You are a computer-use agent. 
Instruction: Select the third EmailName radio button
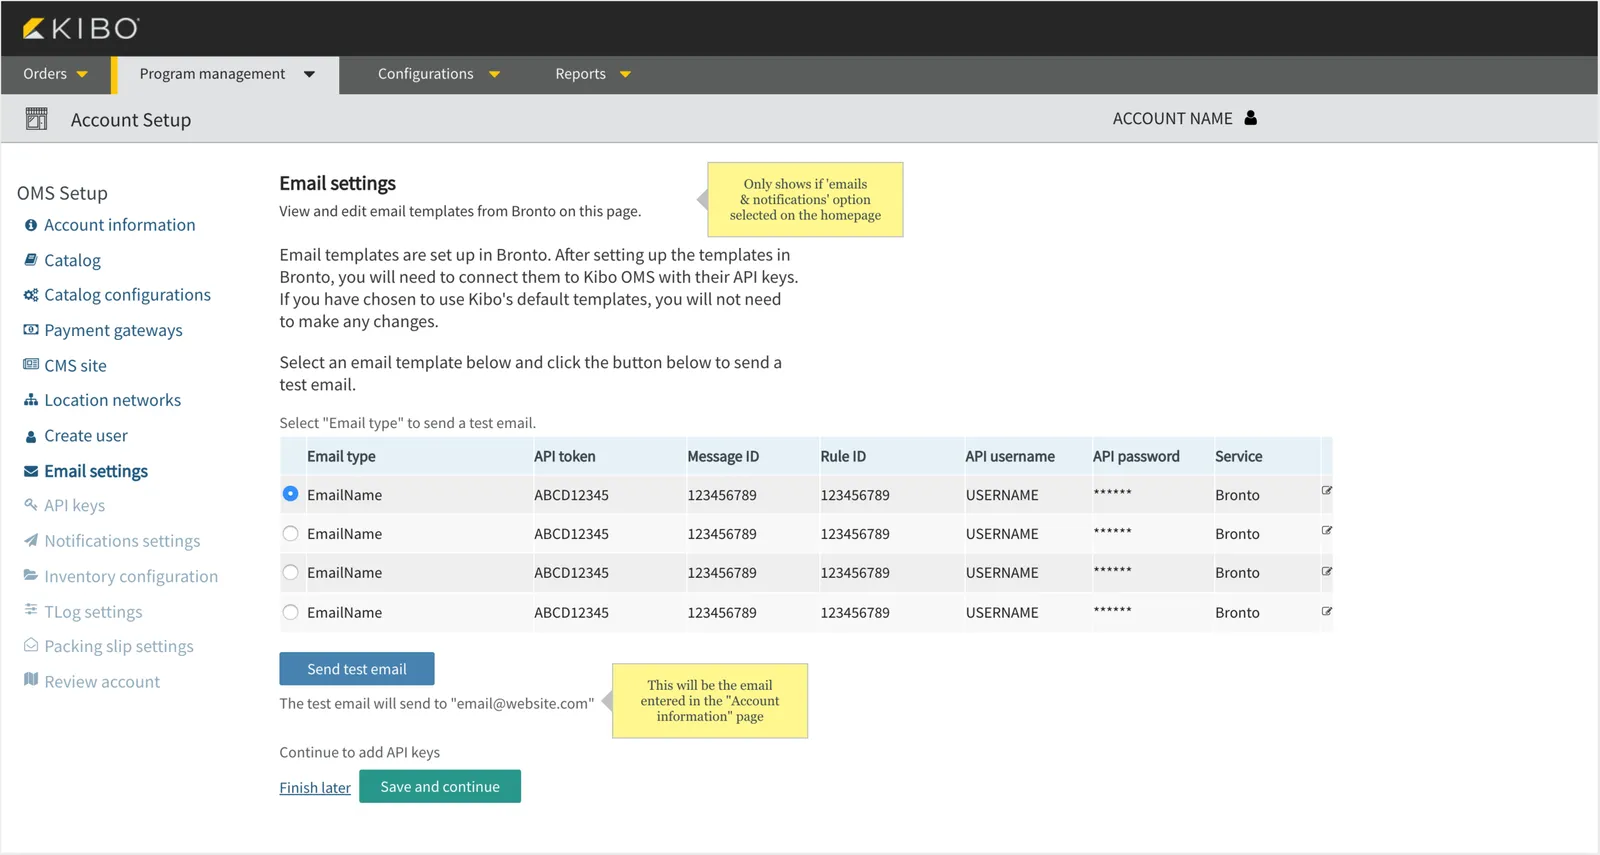click(x=291, y=573)
